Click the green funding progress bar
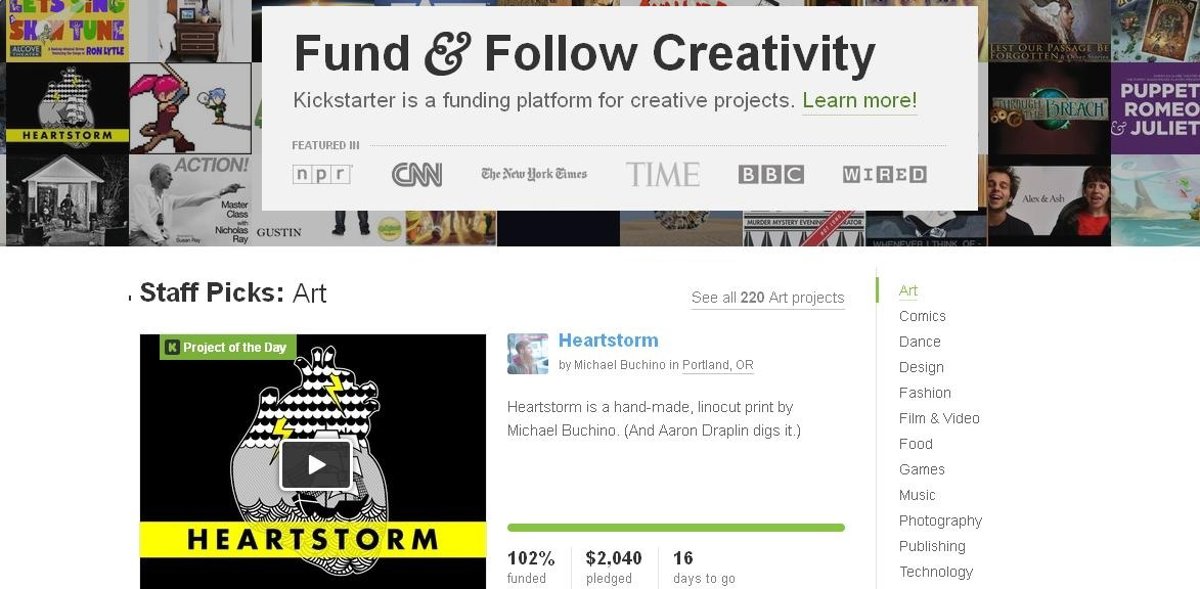 pos(675,528)
